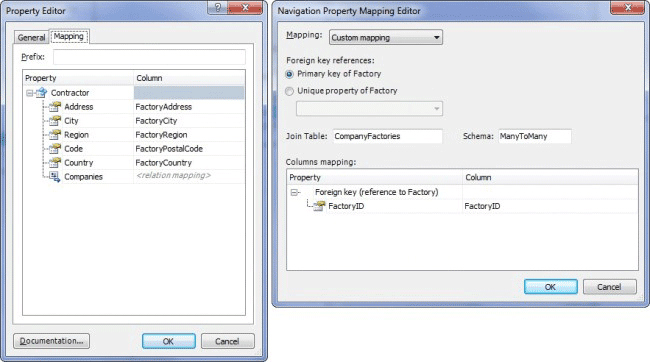The width and height of the screenshot is (650, 362).
Task: Click the Schema field ManyToMany
Action: click(534, 136)
